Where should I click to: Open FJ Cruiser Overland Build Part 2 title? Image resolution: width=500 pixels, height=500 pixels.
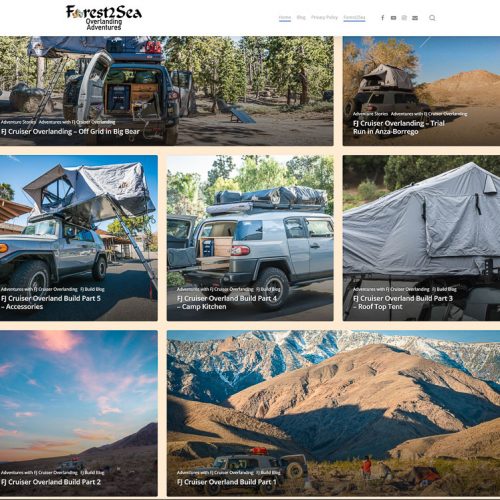coord(51,482)
